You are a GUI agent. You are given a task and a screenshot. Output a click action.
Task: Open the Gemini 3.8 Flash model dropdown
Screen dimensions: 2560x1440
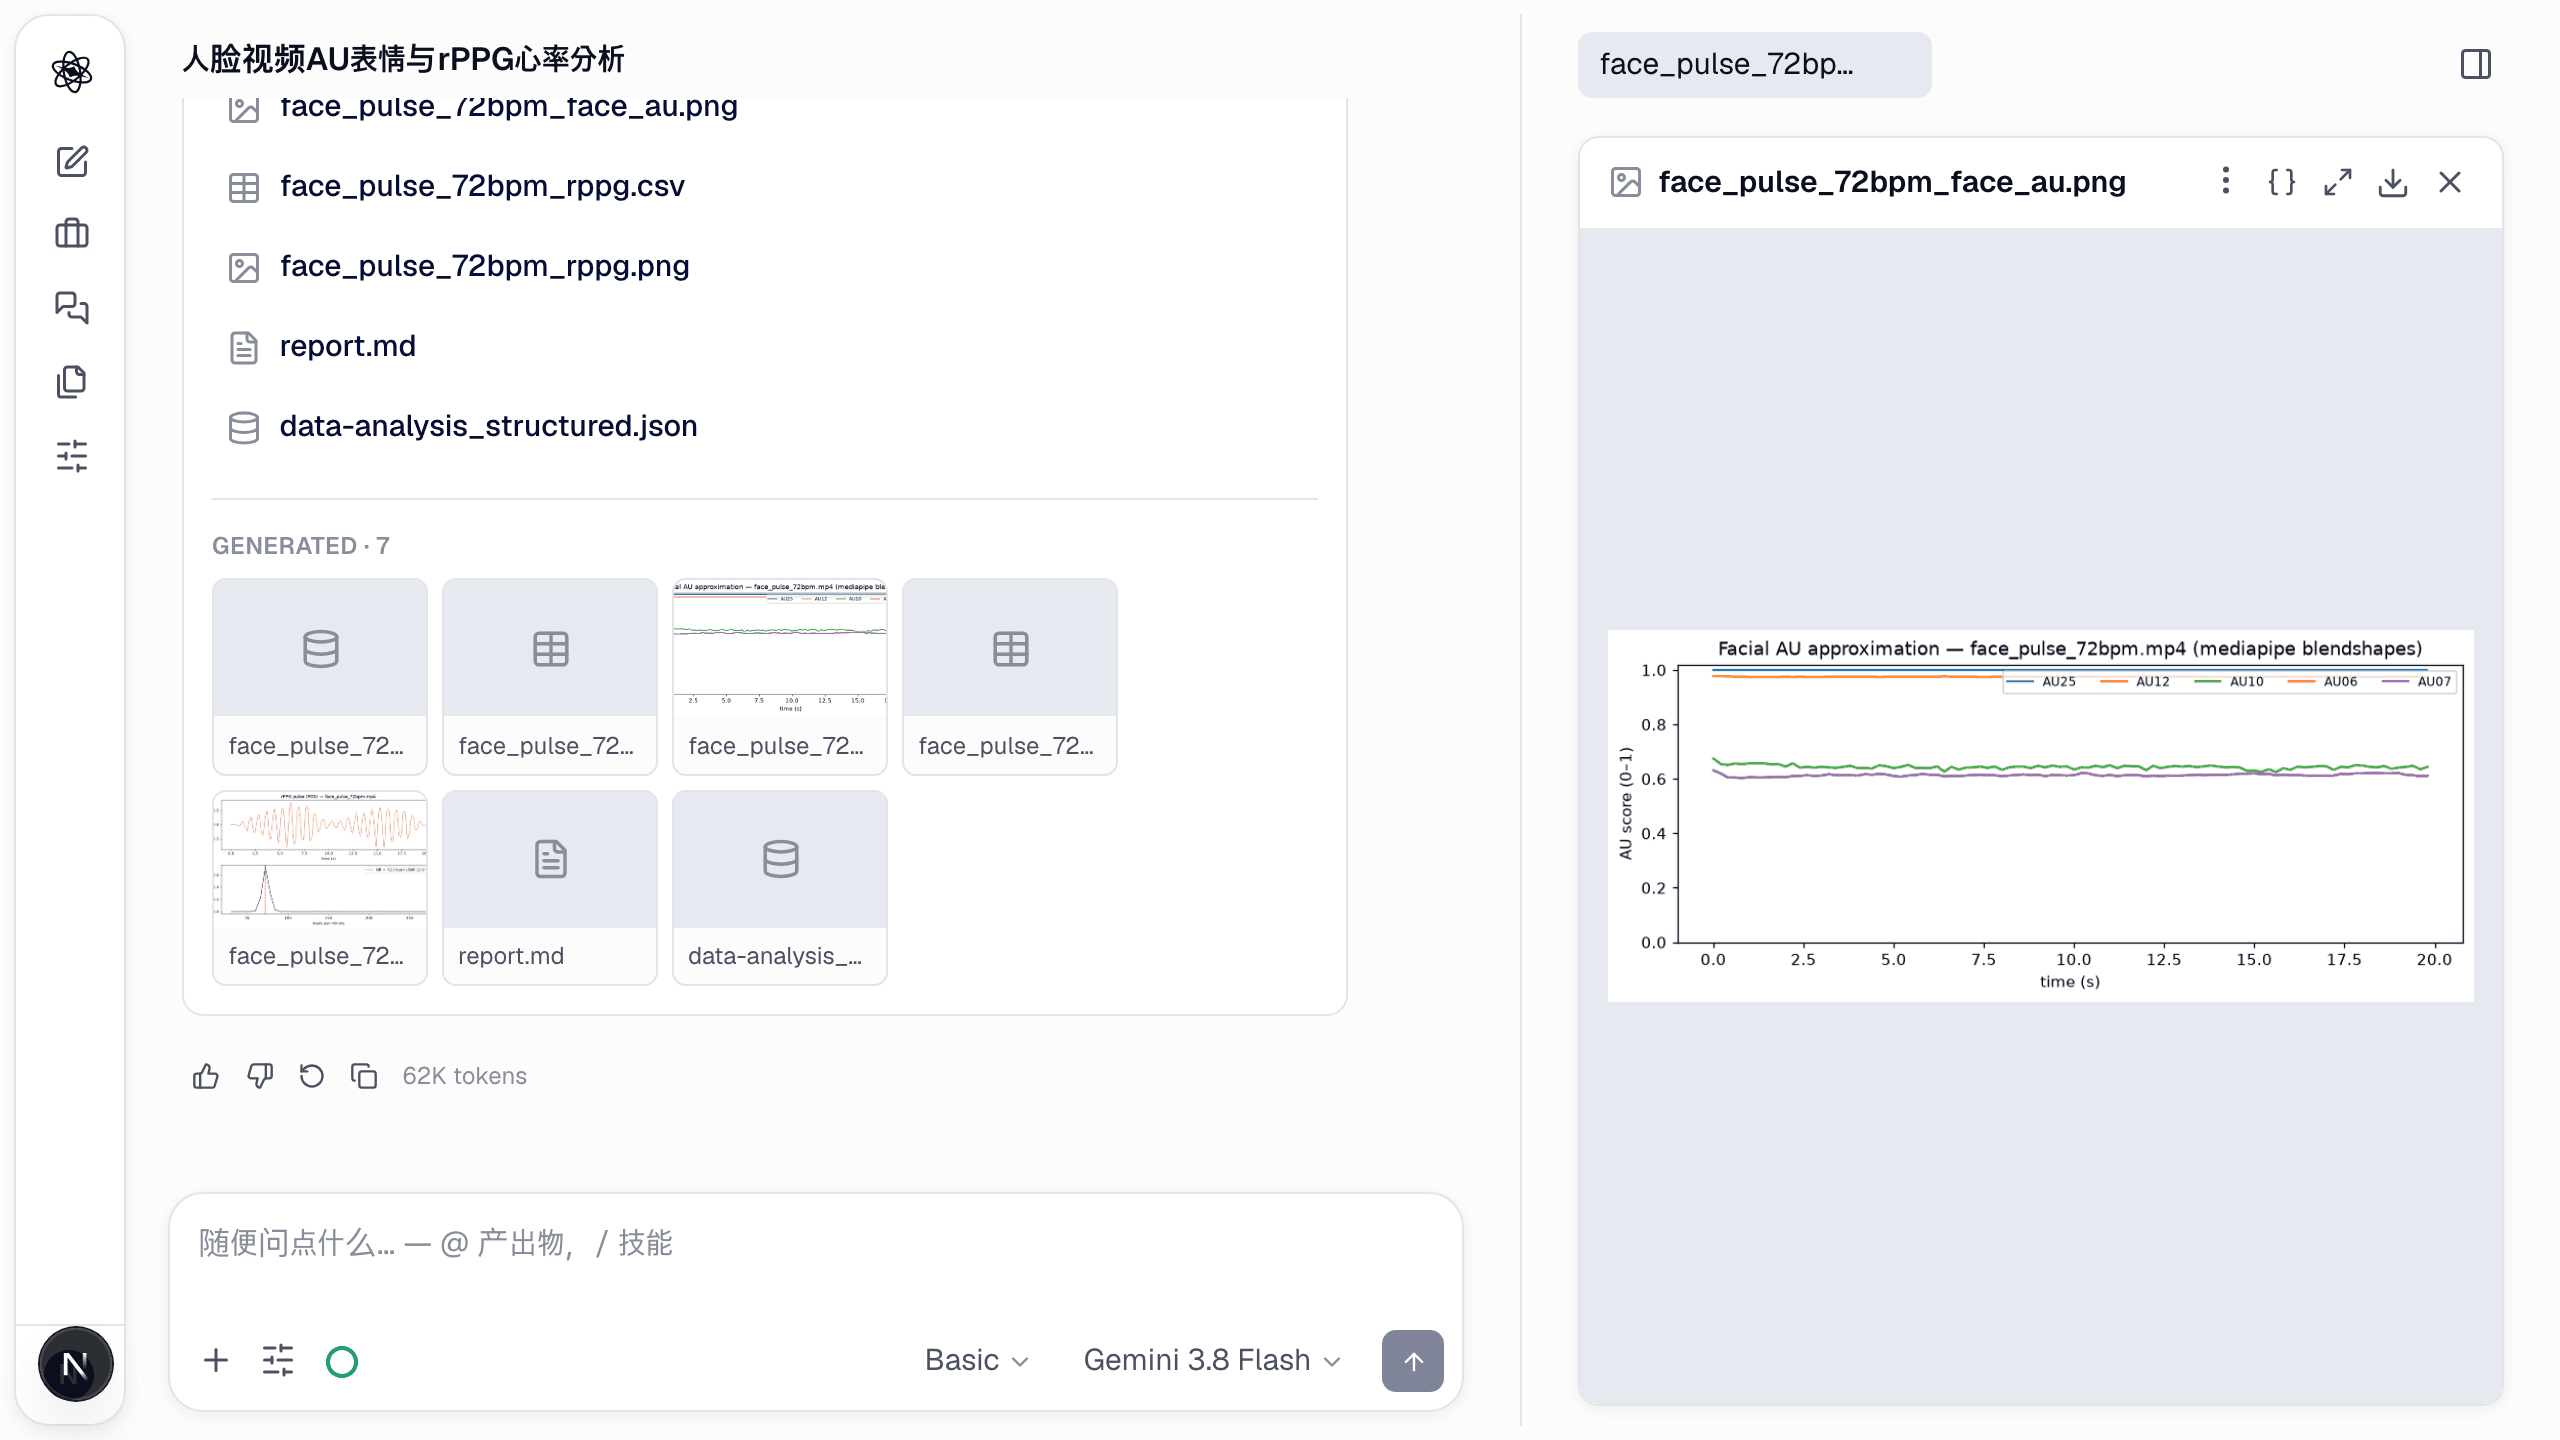[1212, 1360]
